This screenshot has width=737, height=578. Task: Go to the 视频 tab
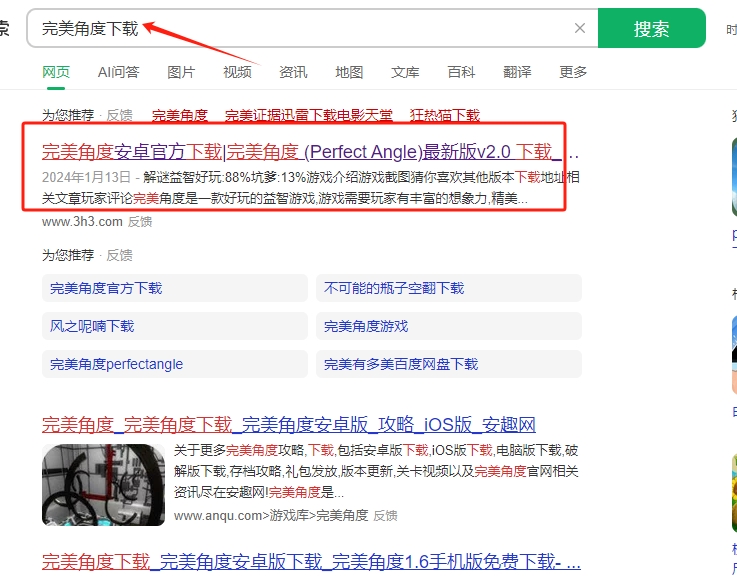(237, 72)
